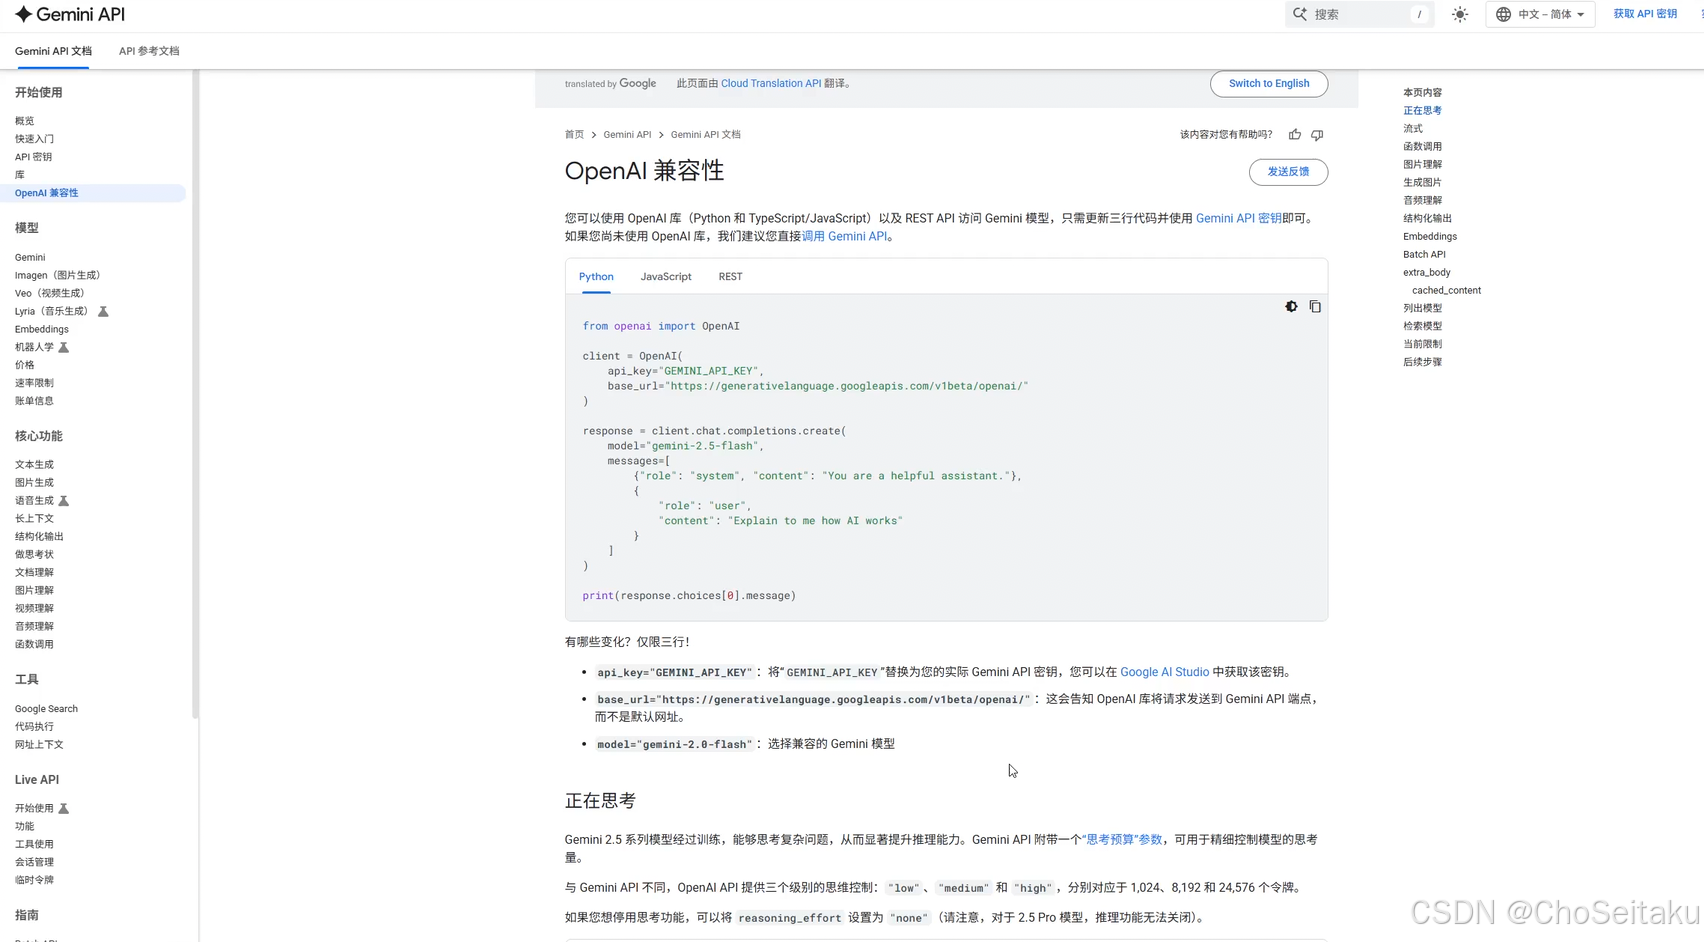Click flask icon next to 语音生成
The image size is (1704, 942).
pyautogui.click(x=63, y=501)
